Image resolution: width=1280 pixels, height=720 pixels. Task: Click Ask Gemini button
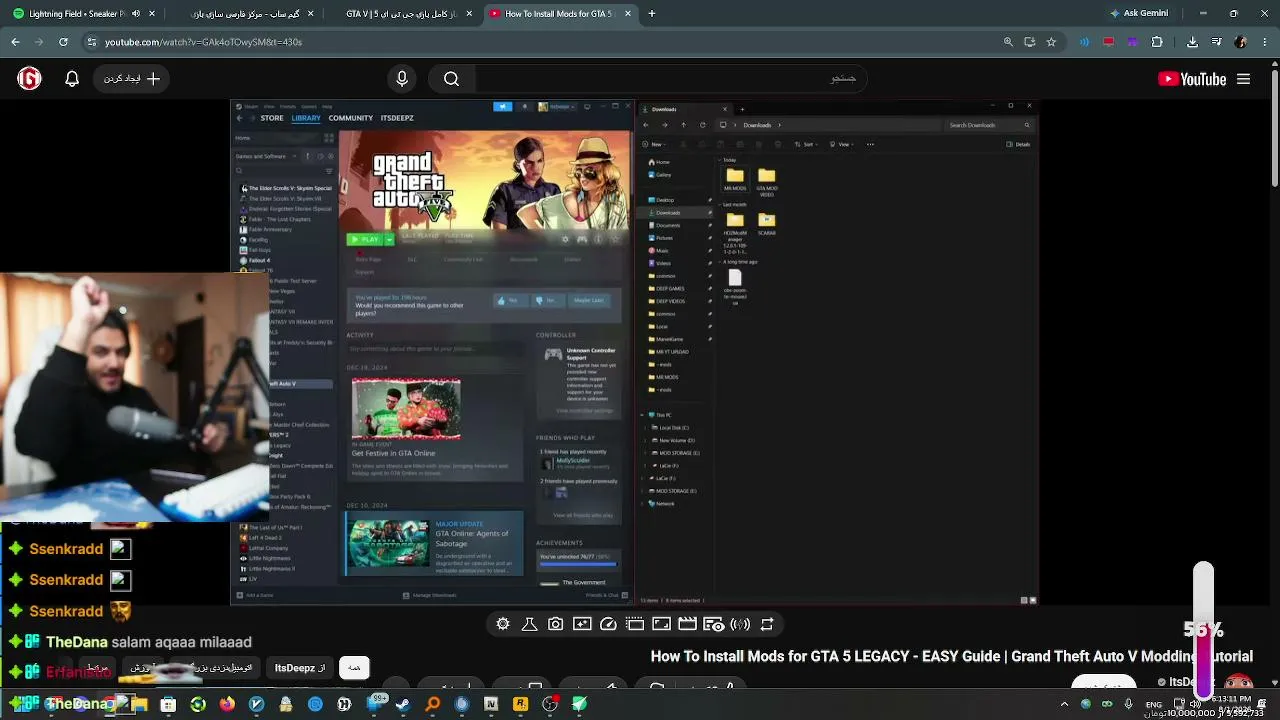[x=1142, y=14]
